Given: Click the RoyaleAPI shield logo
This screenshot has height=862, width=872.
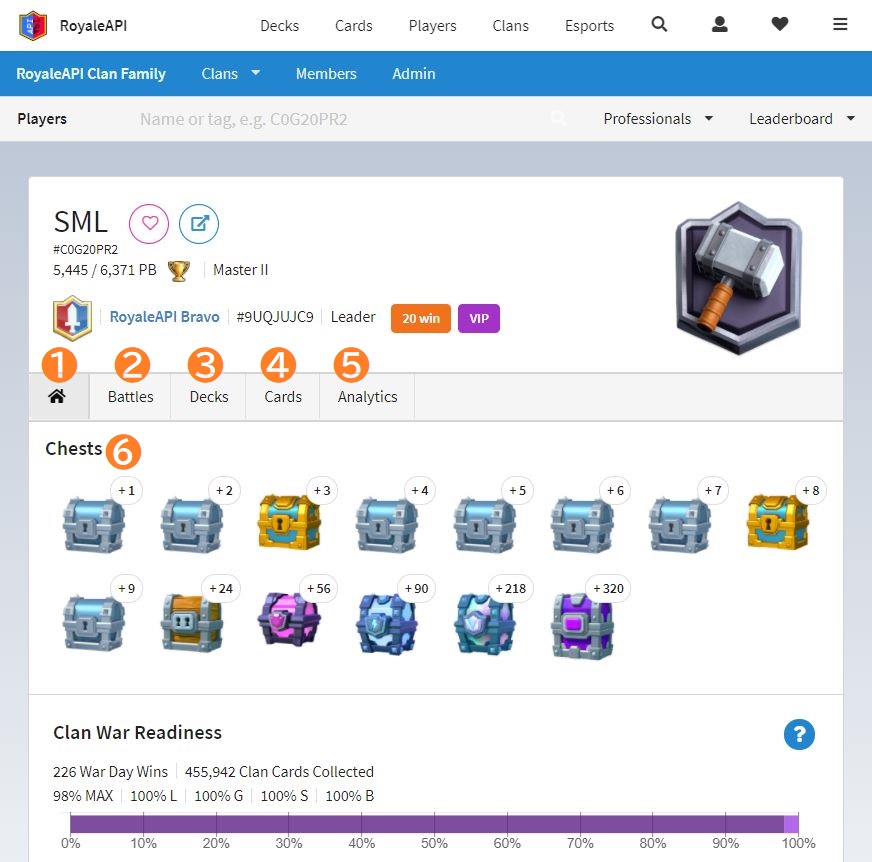Looking at the screenshot, I should (x=33, y=26).
